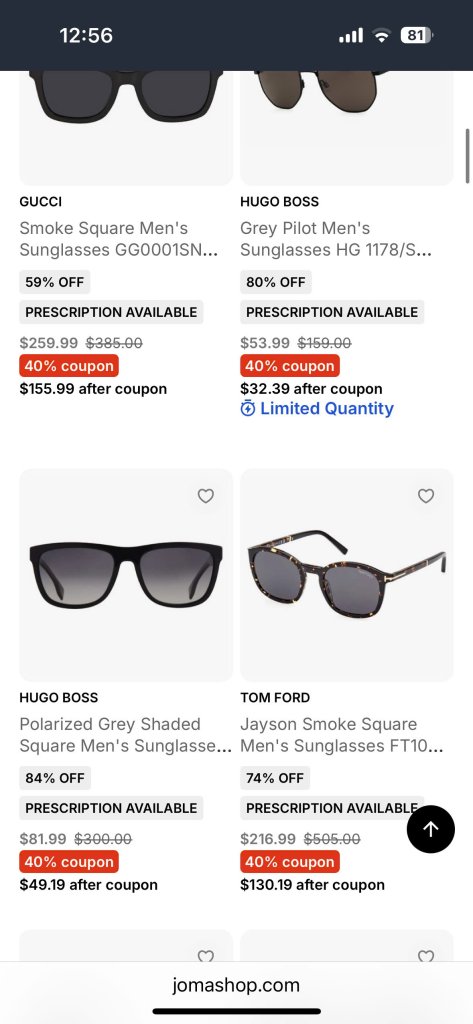
Task: Click 40% coupon badge on Tom Ford item
Action: tap(289, 862)
